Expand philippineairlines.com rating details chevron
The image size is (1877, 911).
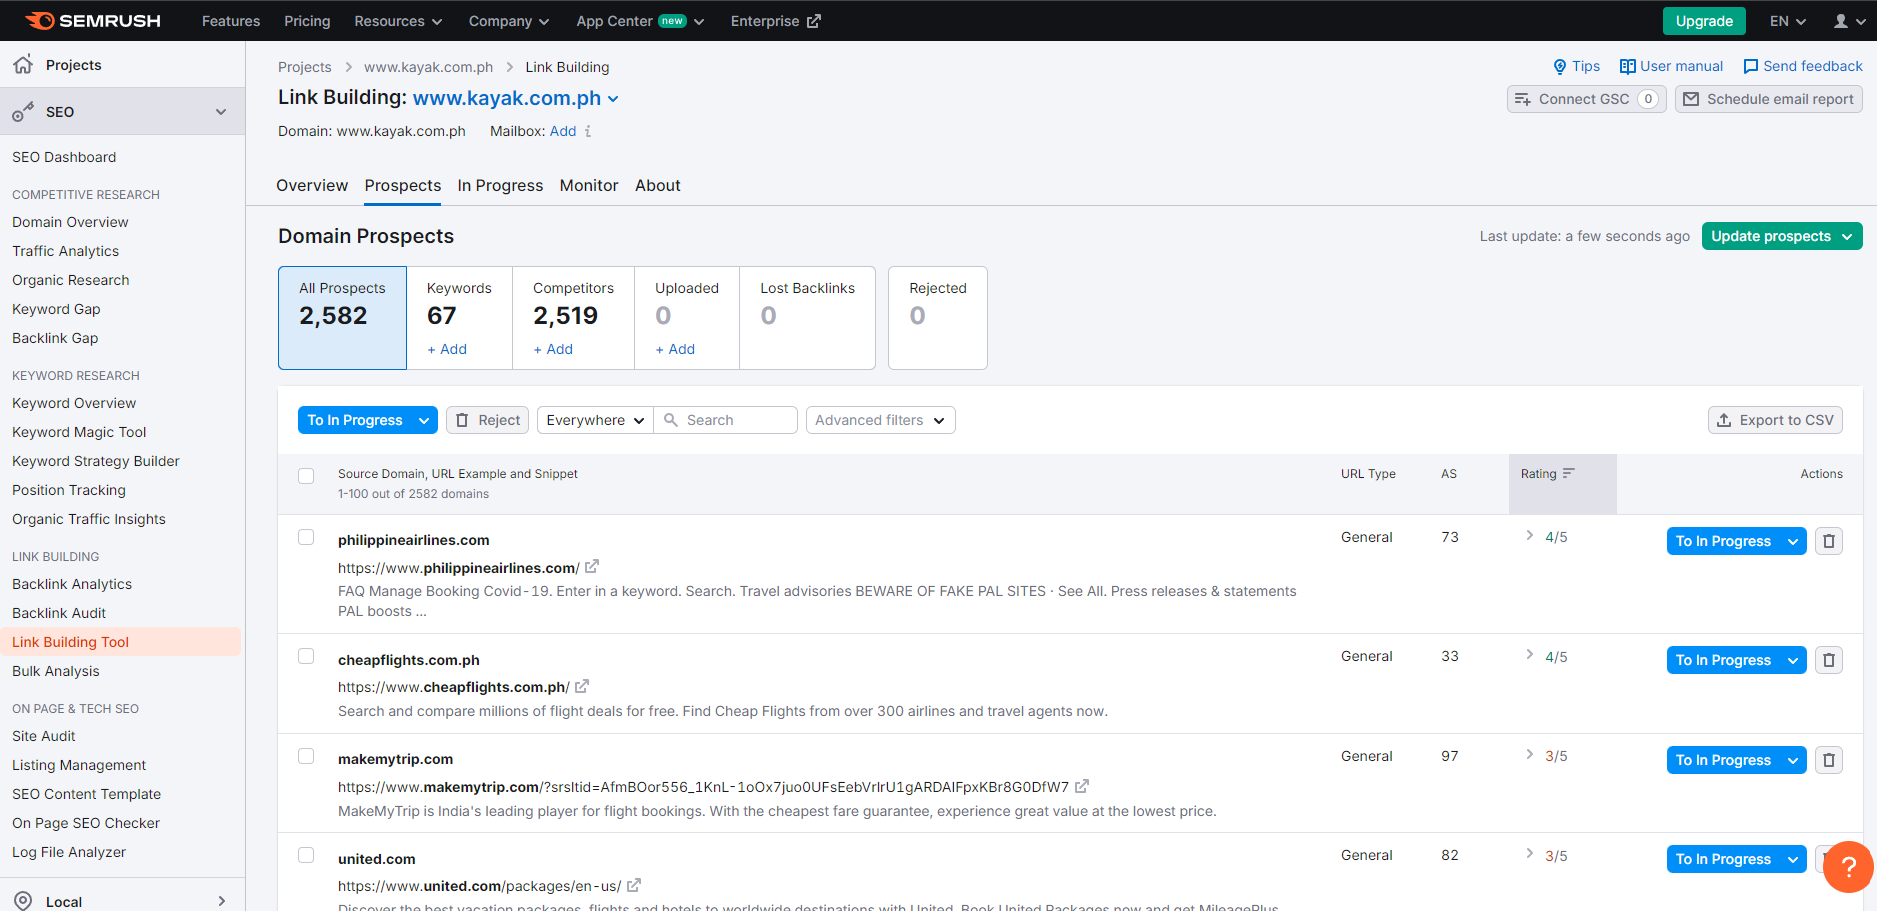coord(1530,536)
